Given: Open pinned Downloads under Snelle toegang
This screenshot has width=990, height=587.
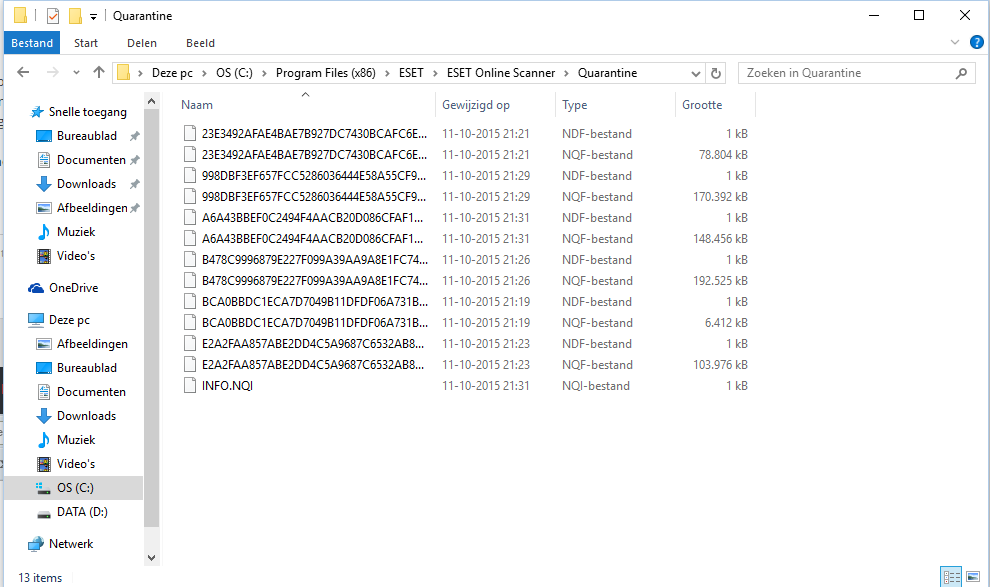Looking at the screenshot, I should (x=86, y=184).
